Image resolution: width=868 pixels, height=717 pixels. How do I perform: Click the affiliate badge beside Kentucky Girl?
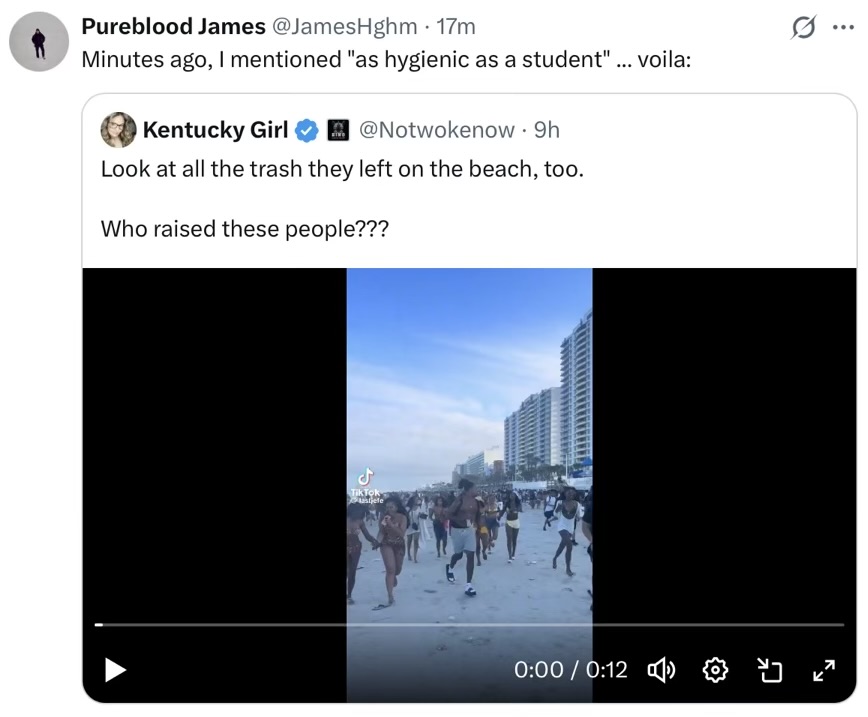[337, 130]
